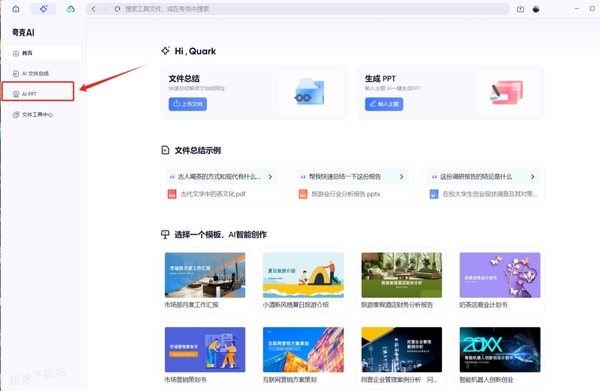The width and height of the screenshot is (600, 391).
Task: Click the AI 文件总结 sidebar icon
Action: point(16,73)
